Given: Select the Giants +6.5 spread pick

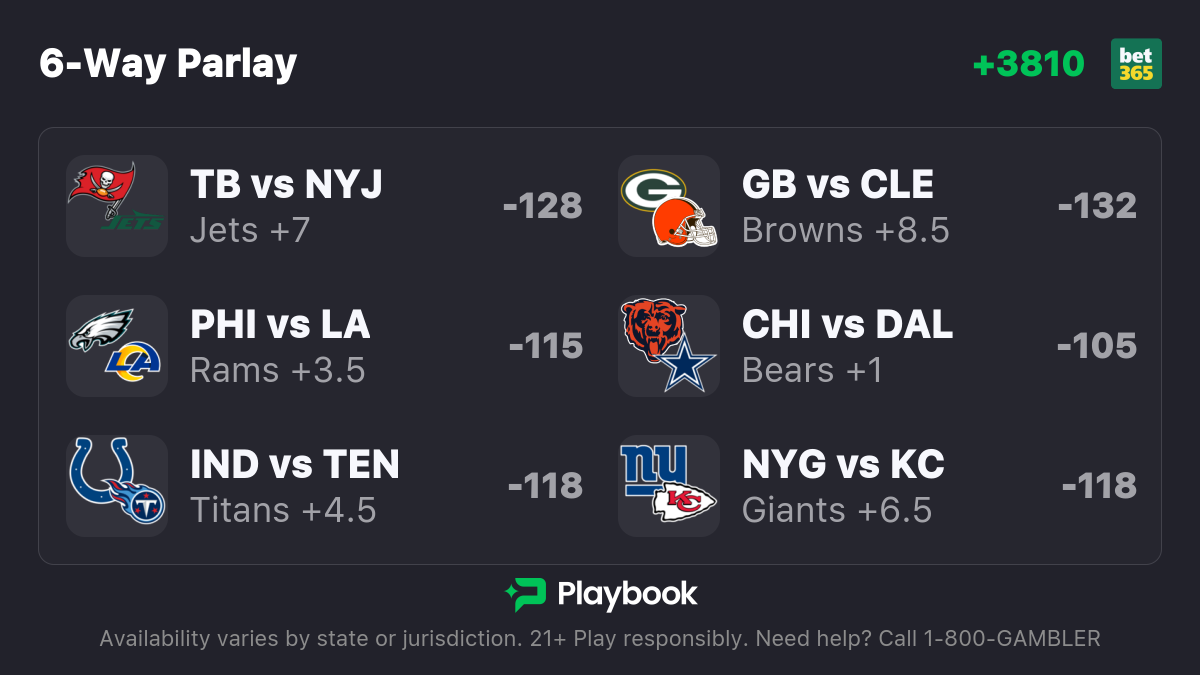Looking at the screenshot, I should [x=837, y=510].
